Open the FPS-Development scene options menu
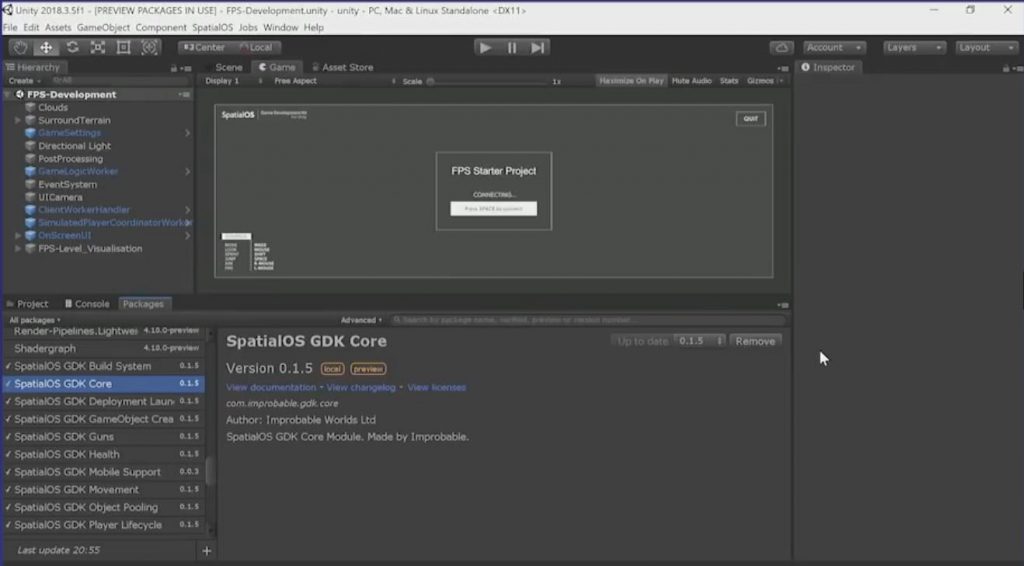Screen dimensions: 1024x566 pyautogui.click(x=184, y=95)
